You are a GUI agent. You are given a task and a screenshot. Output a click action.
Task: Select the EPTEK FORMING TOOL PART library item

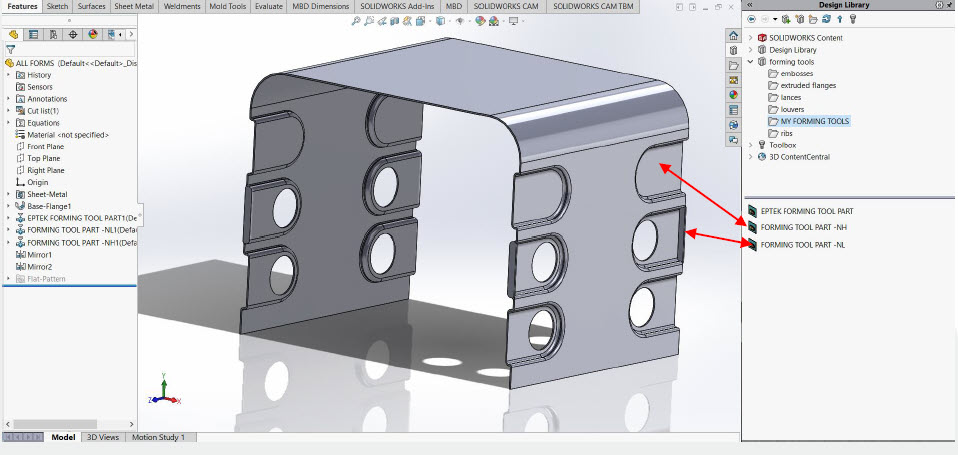806,212
